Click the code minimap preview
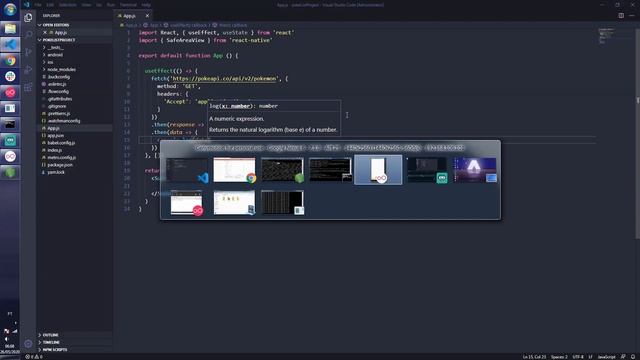The image size is (640, 360). (x=606, y=36)
